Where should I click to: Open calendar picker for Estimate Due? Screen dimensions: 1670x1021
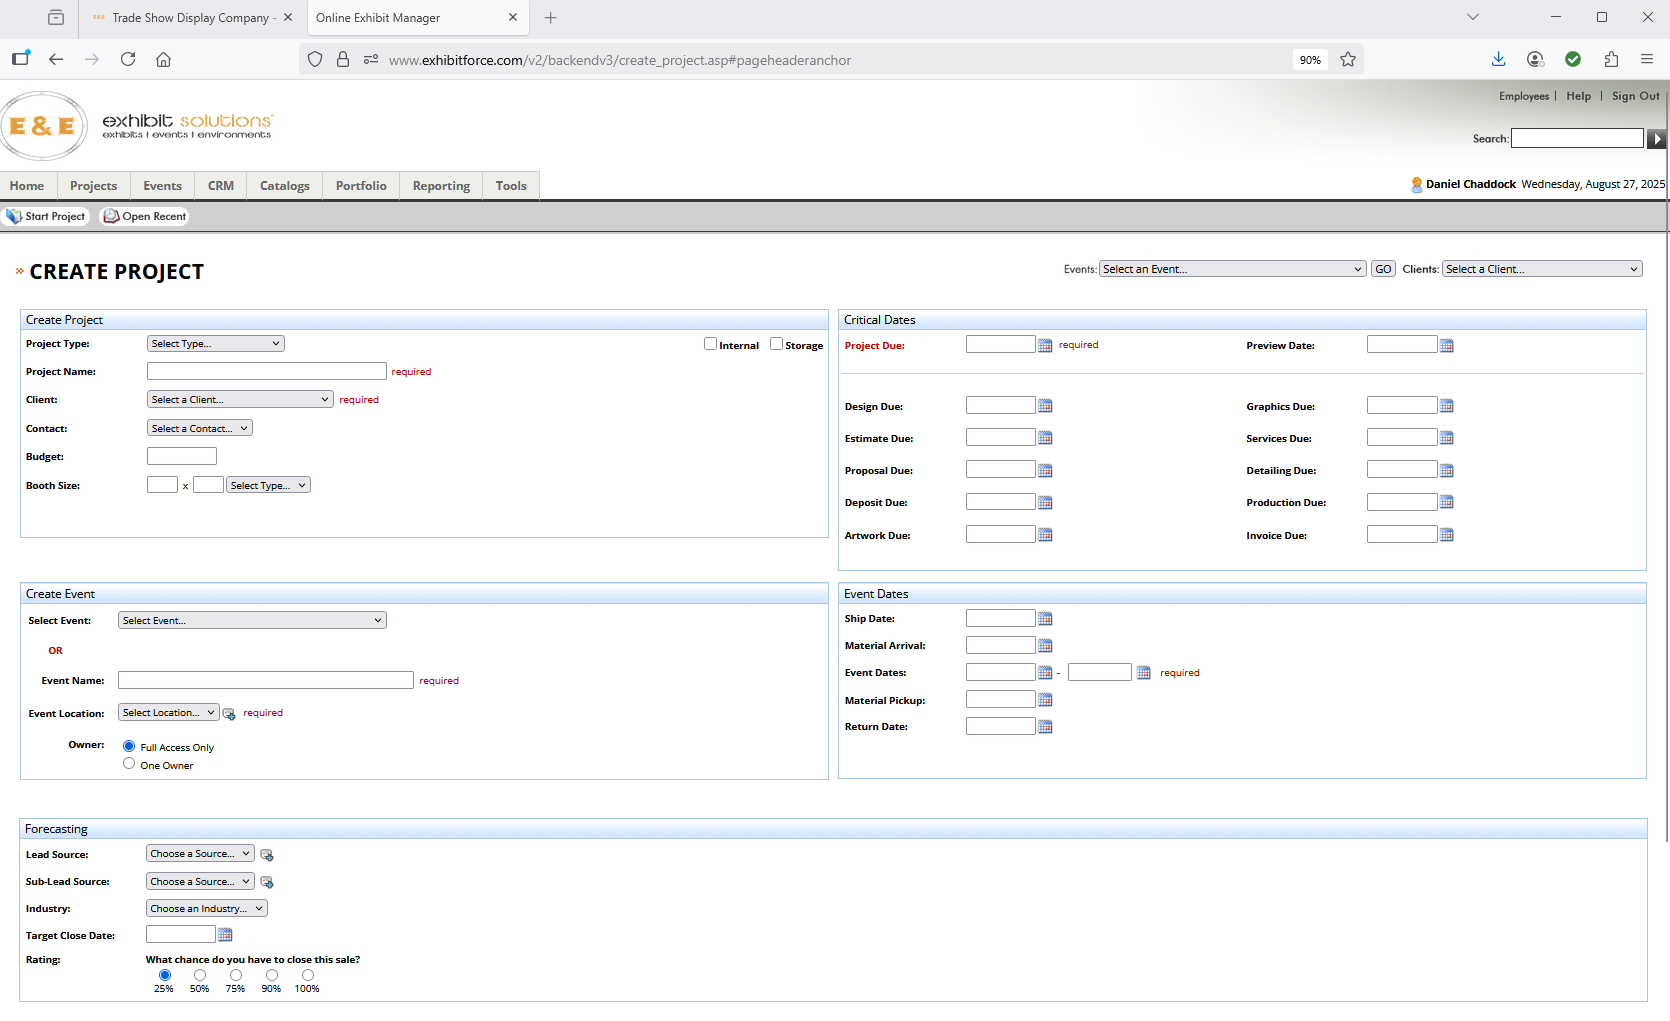(1045, 438)
